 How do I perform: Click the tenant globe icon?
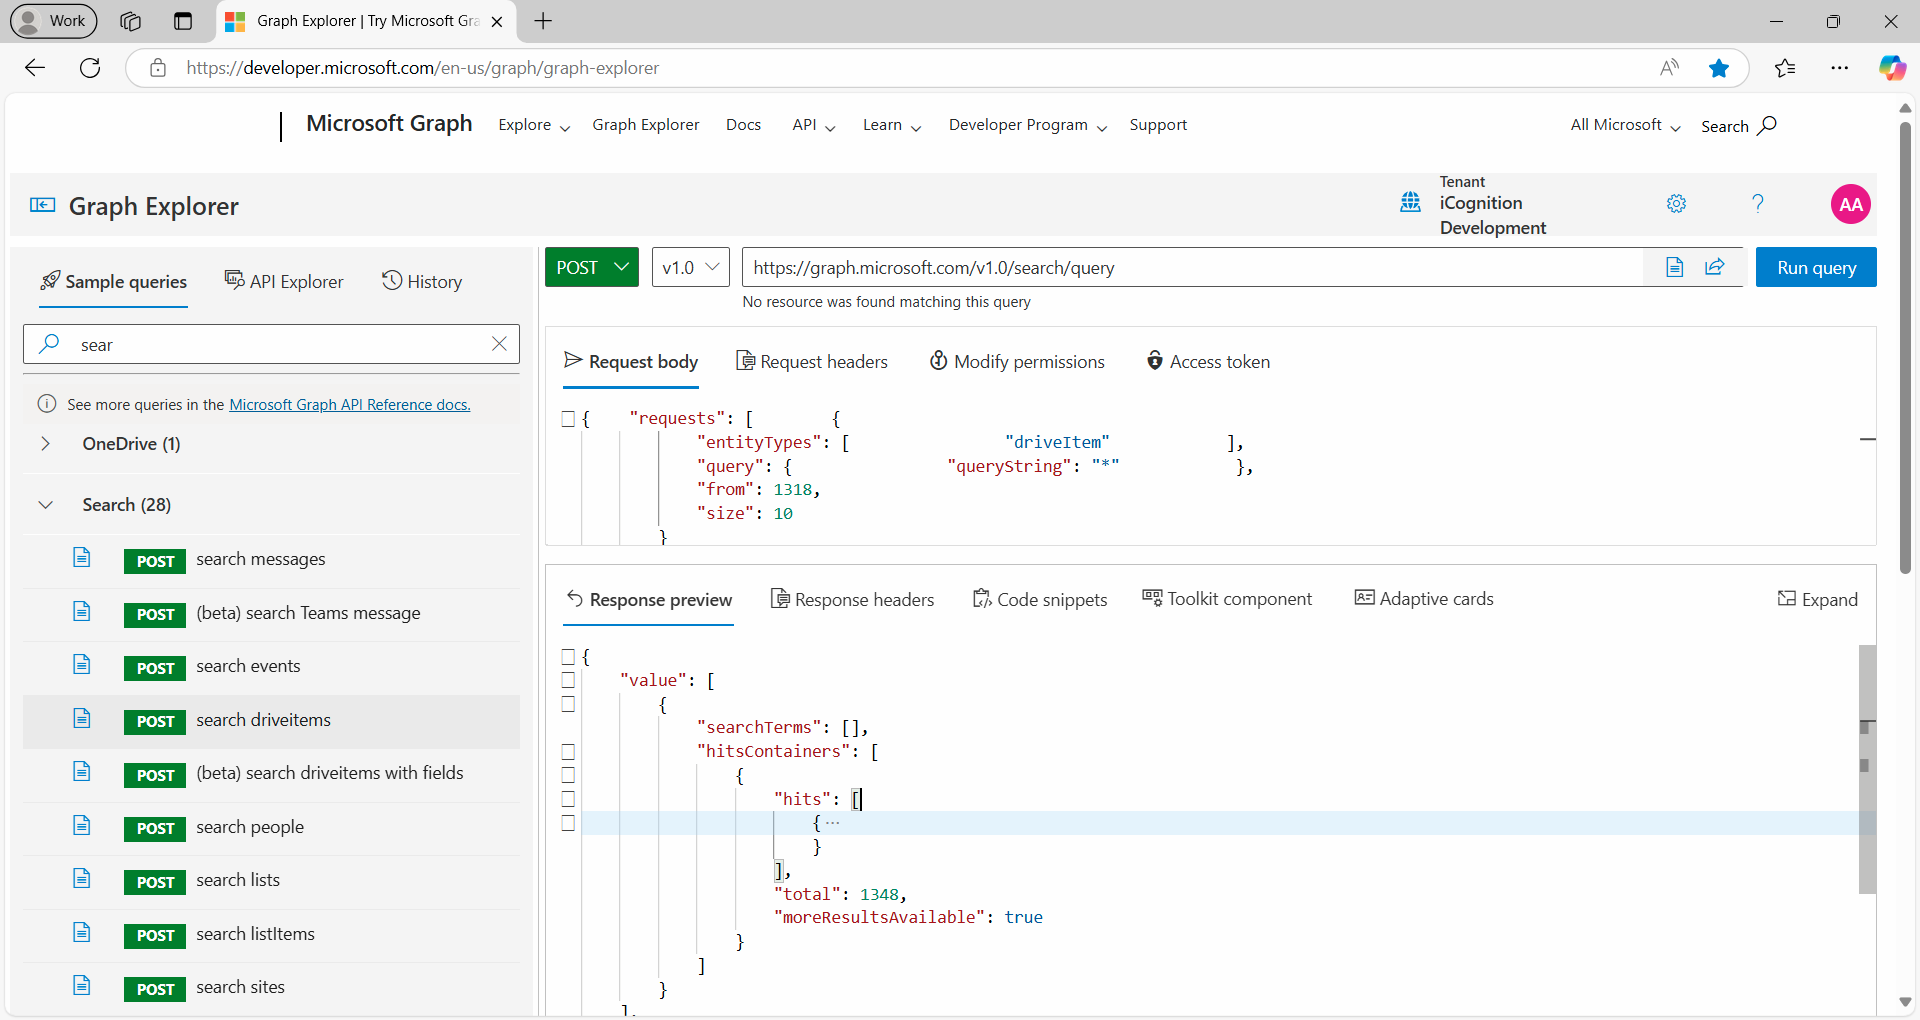[x=1410, y=202]
